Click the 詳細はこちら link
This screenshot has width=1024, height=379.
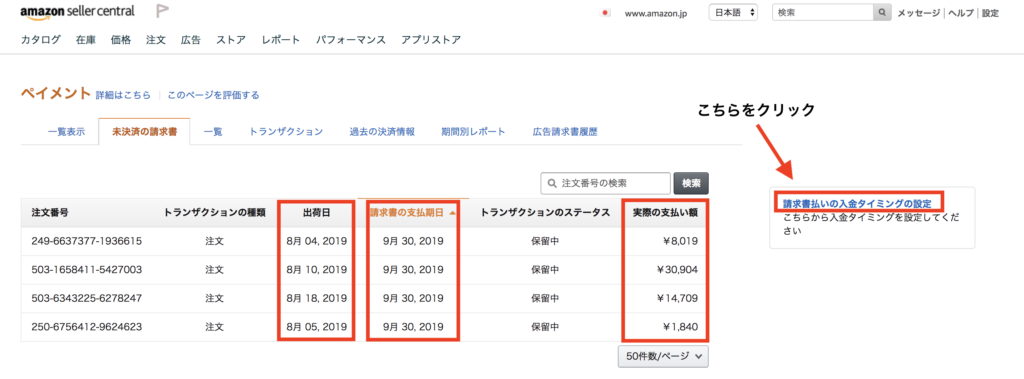[123, 95]
